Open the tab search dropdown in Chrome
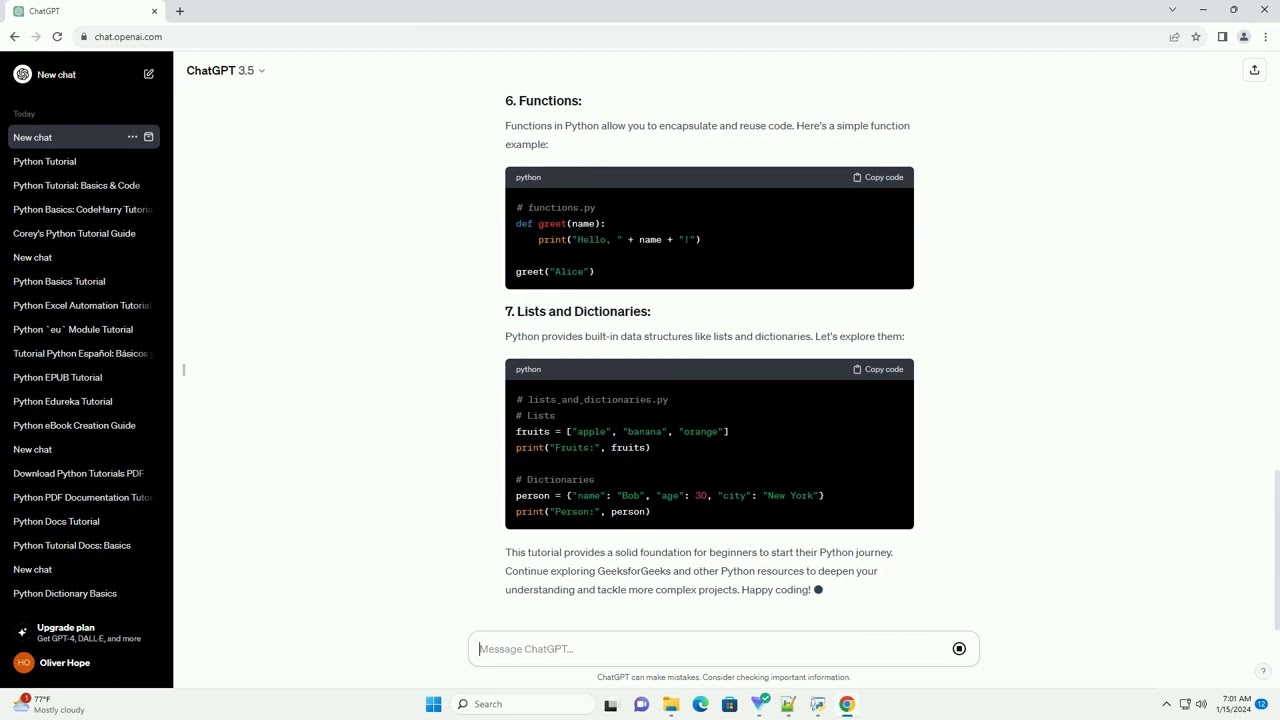 coord(1172,10)
